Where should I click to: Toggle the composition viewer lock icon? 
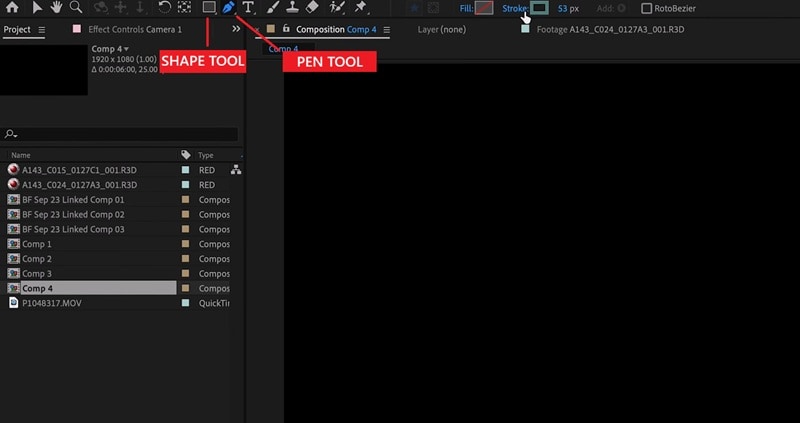click(286, 29)
